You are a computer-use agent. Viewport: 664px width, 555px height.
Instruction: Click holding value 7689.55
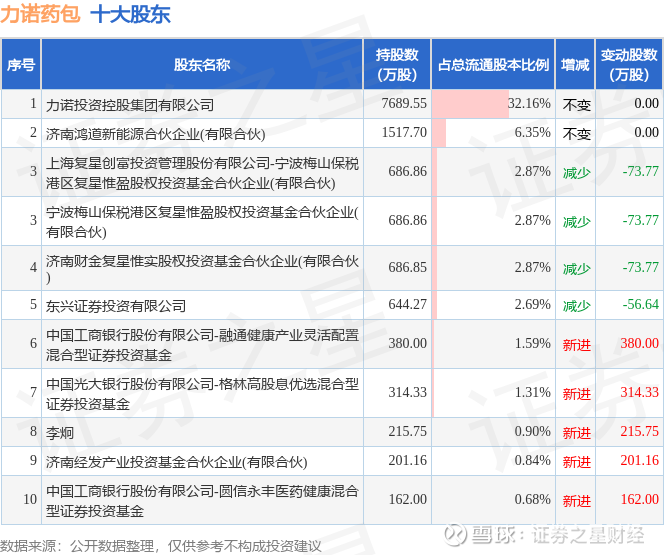coord(404,103)
